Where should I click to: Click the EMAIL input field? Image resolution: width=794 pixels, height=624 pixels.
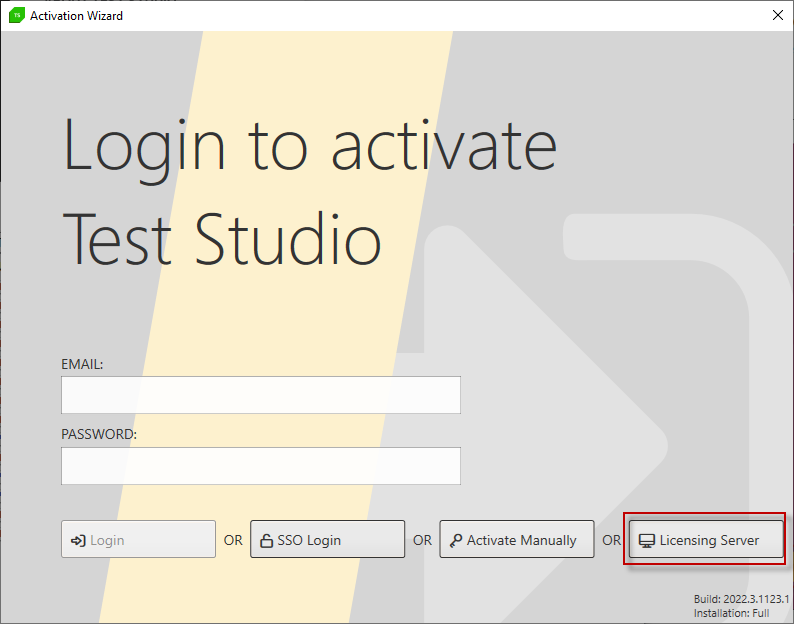pos(261,395)
